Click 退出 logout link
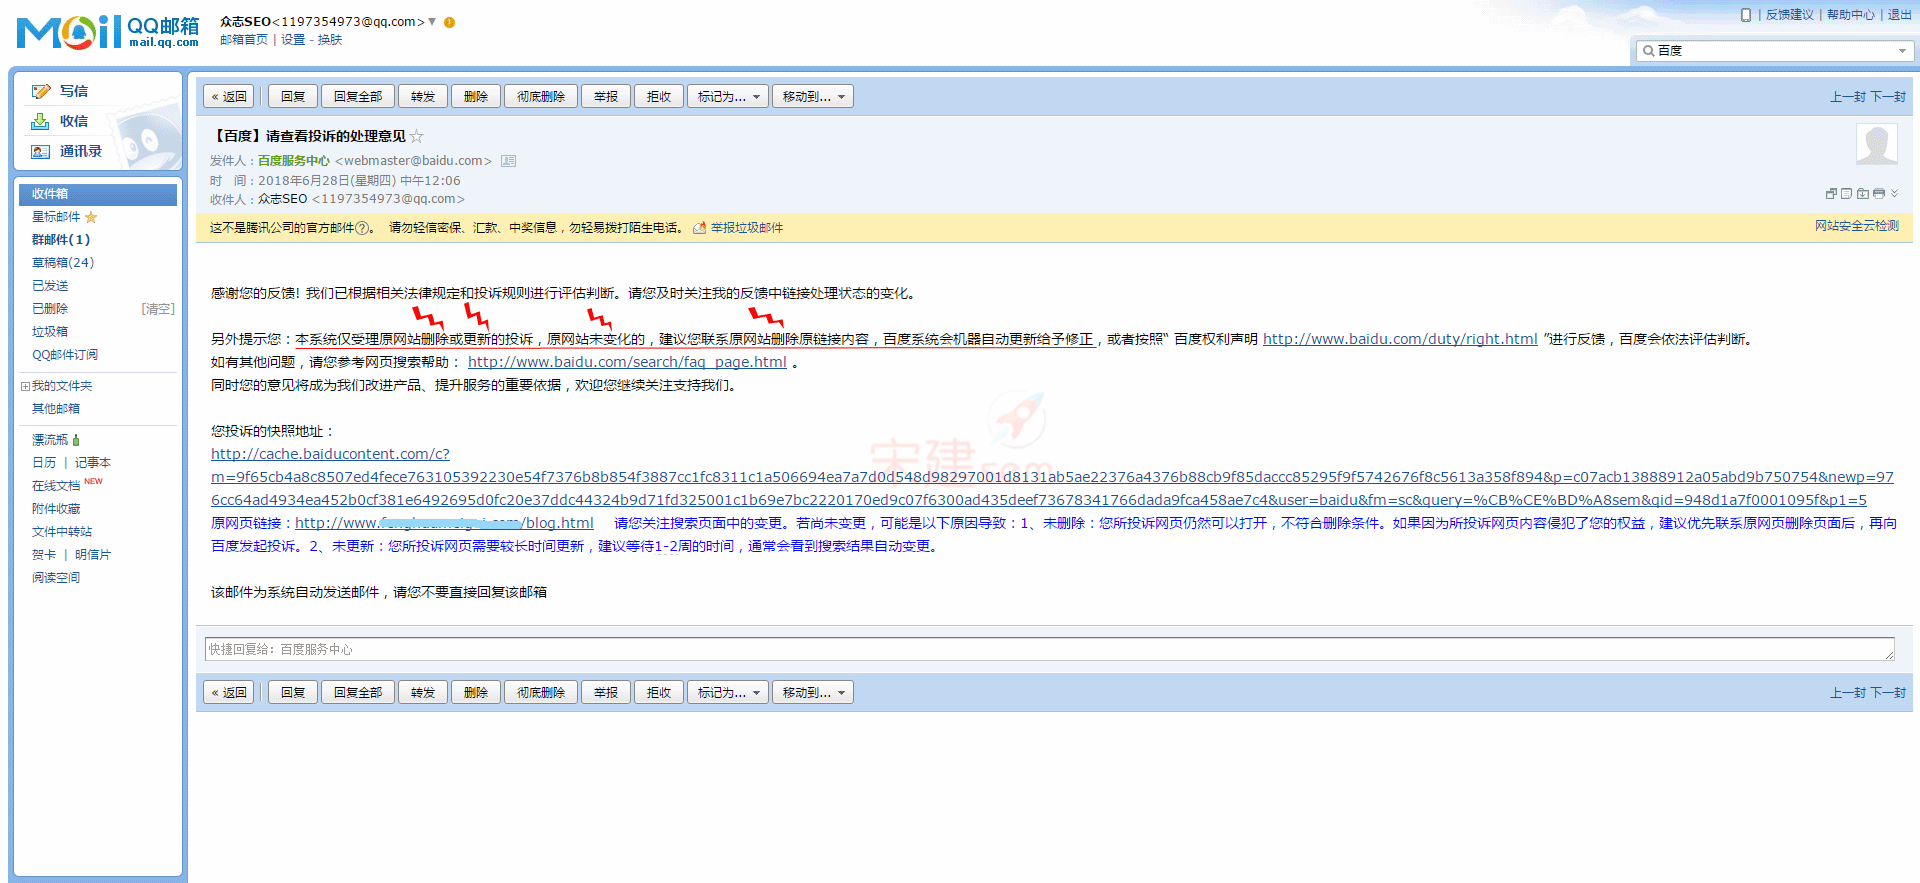 [1900, 15]
